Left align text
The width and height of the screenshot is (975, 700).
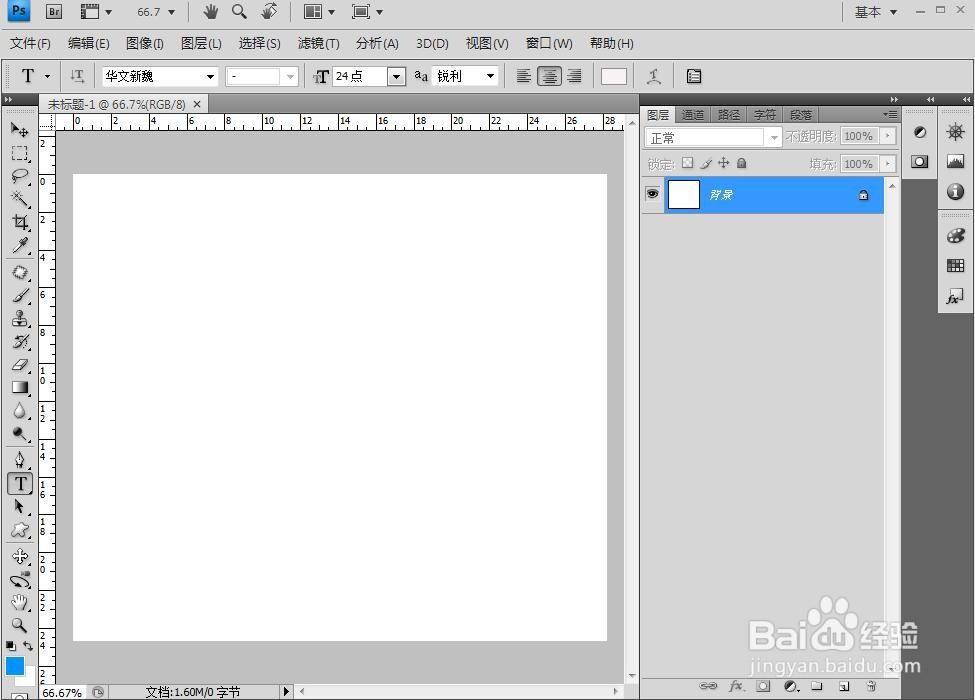524,76
